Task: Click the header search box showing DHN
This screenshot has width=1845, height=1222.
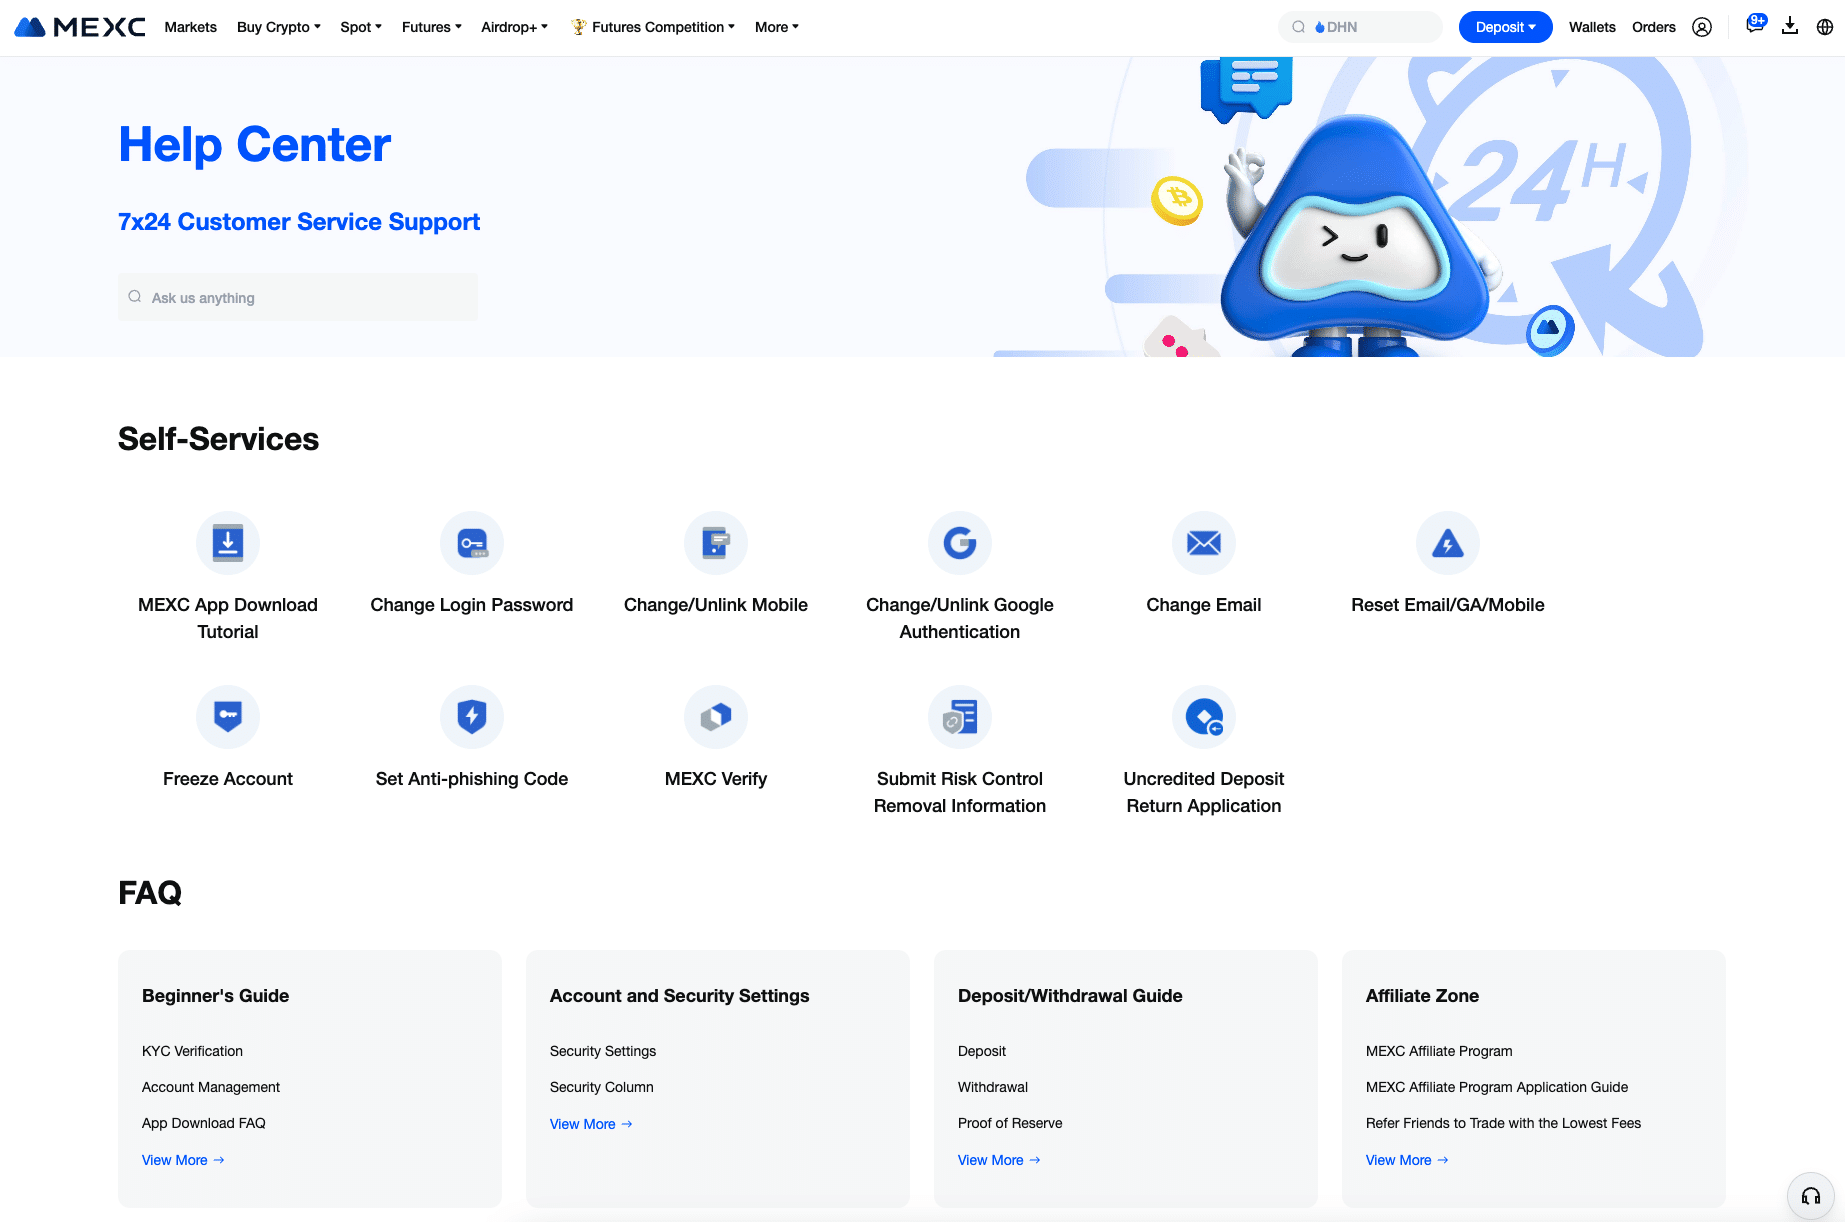Action: (1360, 27)
